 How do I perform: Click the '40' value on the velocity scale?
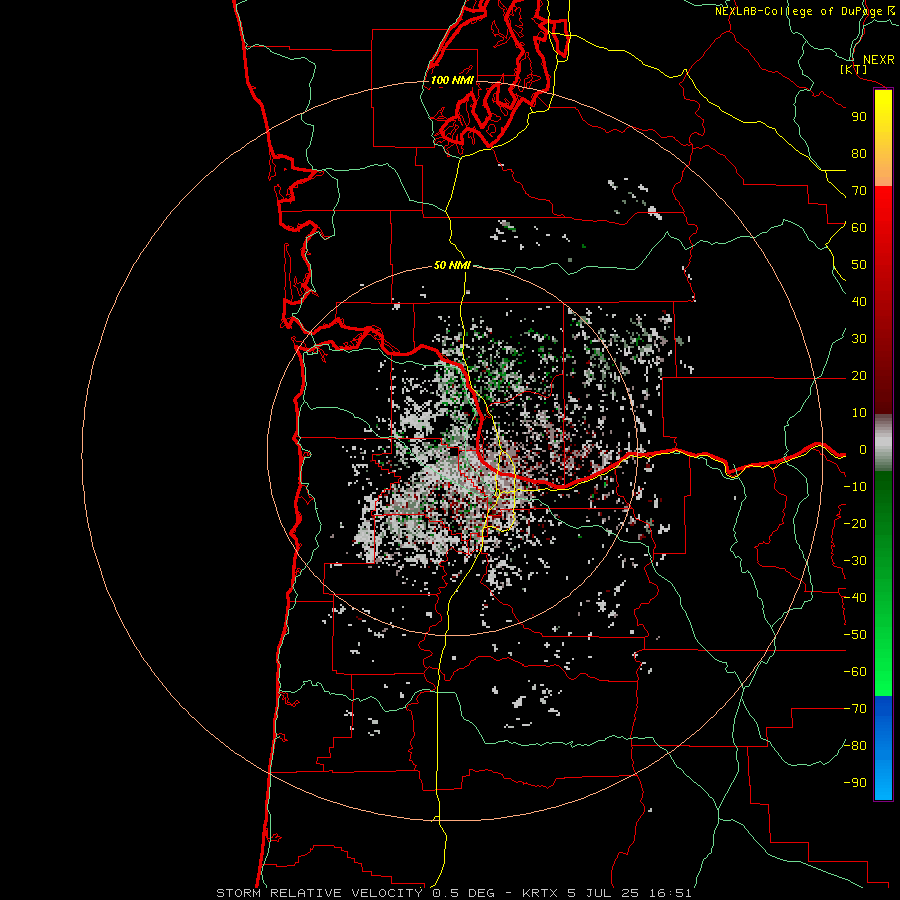coord(859,302)
